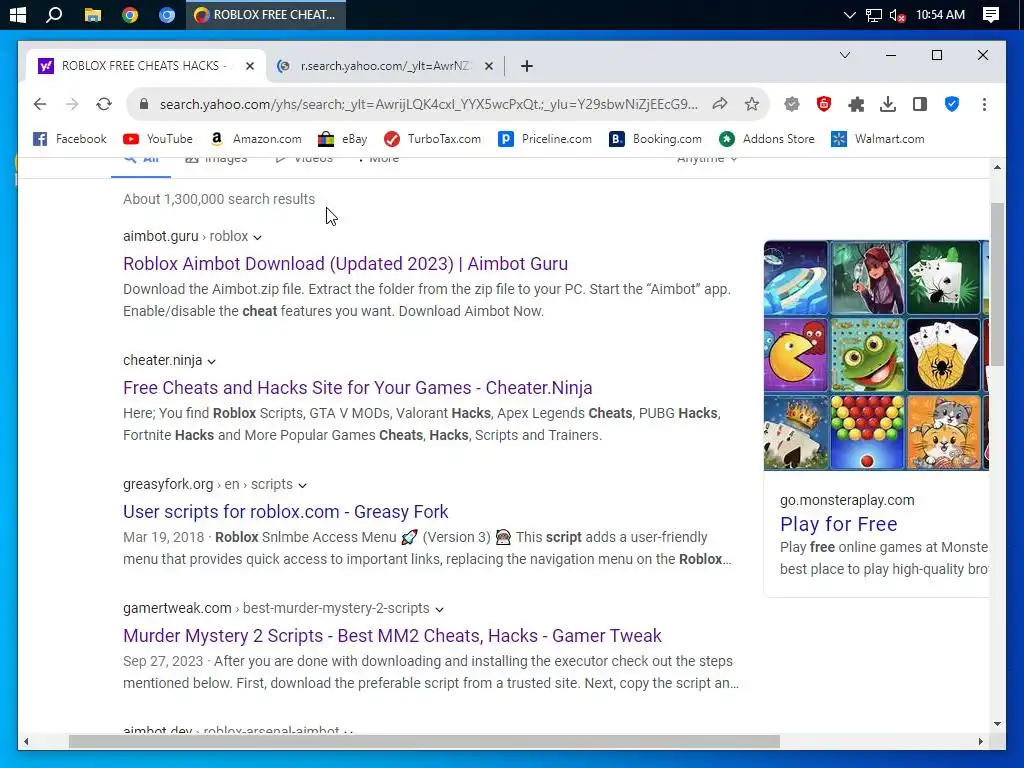Open the Priceline.com bookmark
Screen dimensions: 1024x768
tap(545, 139)
